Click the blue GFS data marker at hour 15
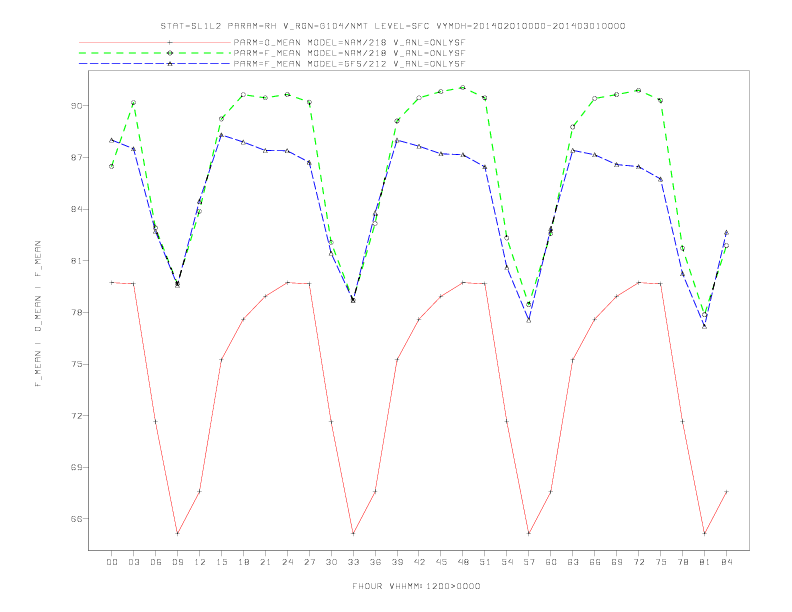 tap(221, 135)
